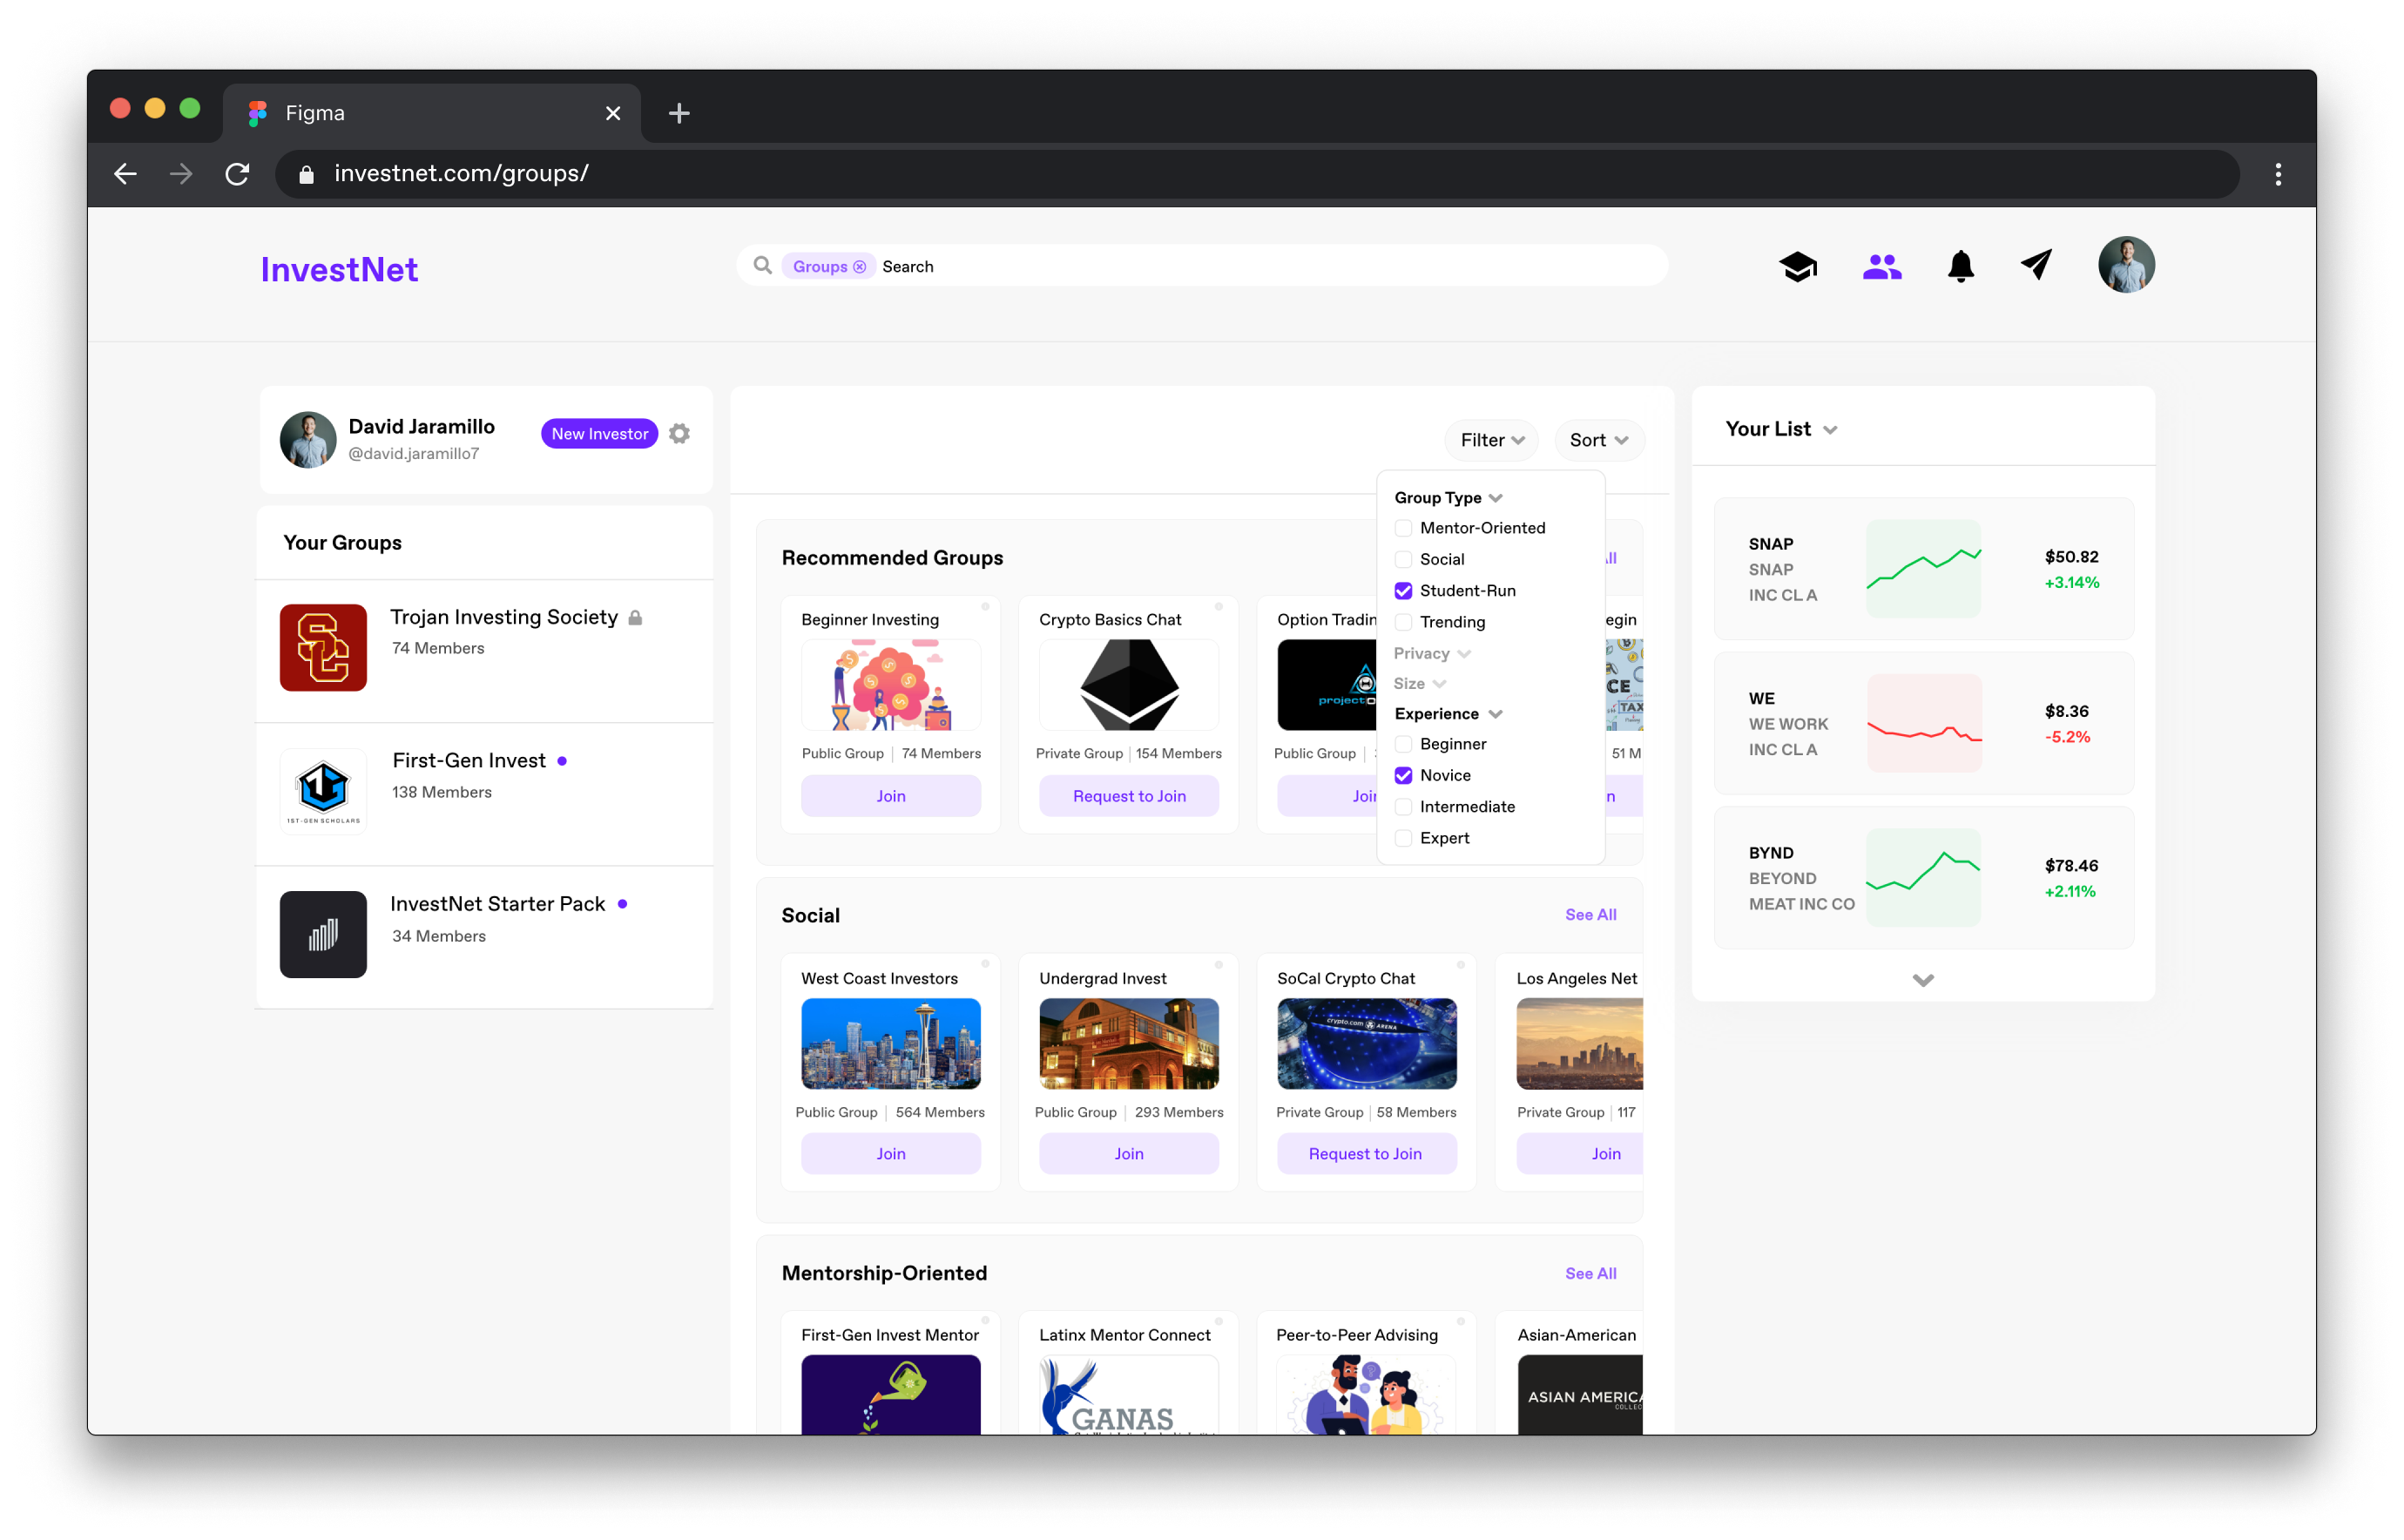
Task: Go back in the browser
Action: point(125,174)
